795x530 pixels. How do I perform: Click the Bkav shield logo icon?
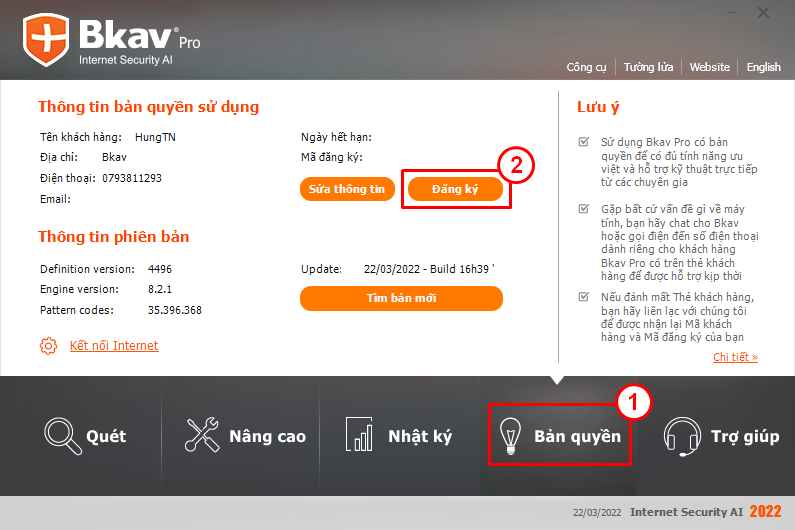pyautogui.click(x=46, y=40)
